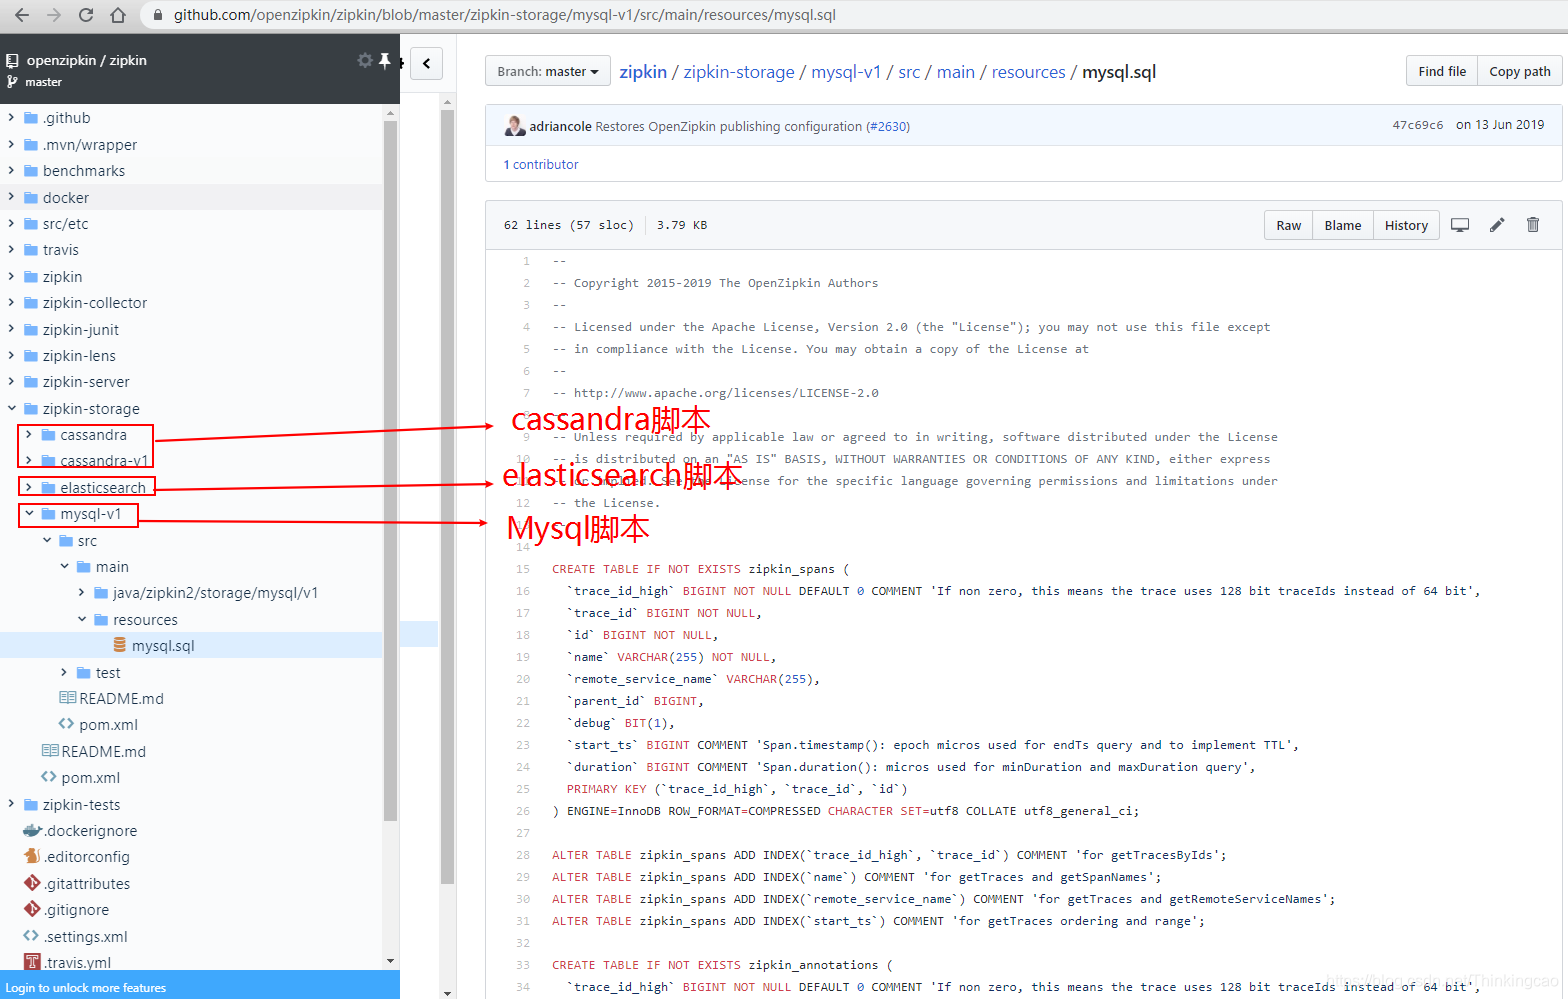Open src breadcrumb link
Image resolution: width=1568 pixels, height=999 pixels.
909,72
